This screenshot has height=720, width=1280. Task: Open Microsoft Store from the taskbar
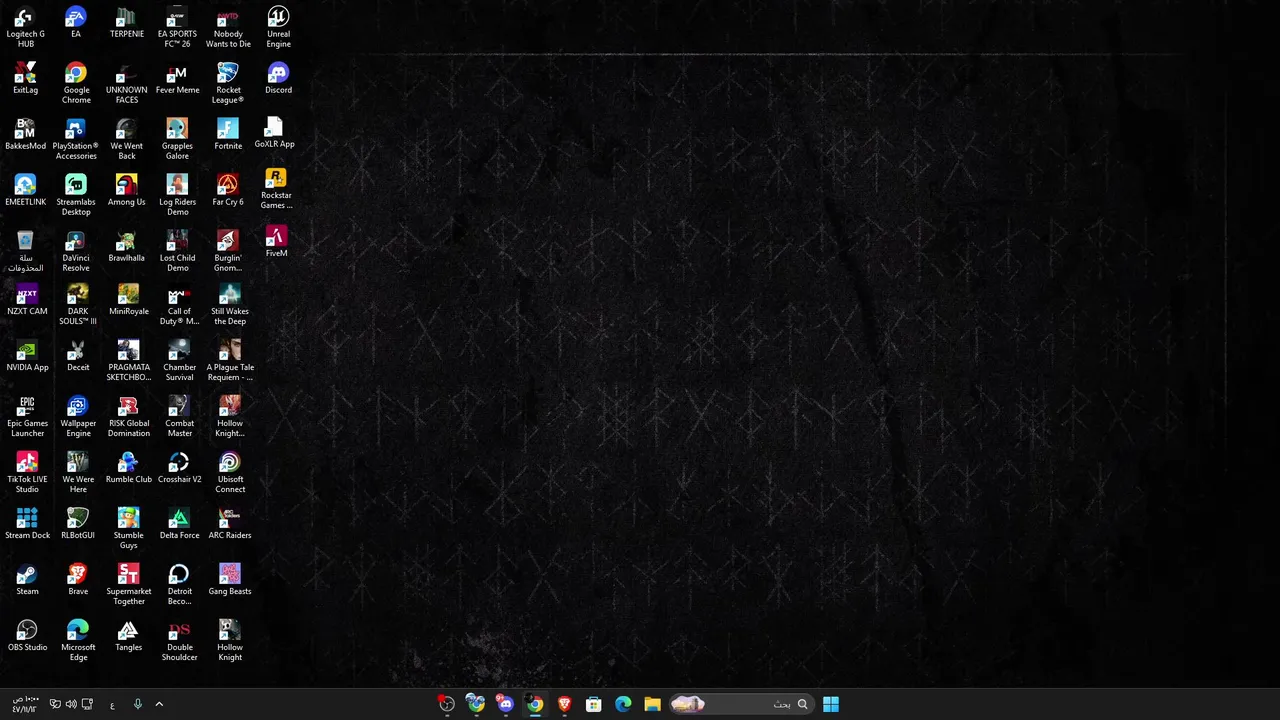(594, 704)
